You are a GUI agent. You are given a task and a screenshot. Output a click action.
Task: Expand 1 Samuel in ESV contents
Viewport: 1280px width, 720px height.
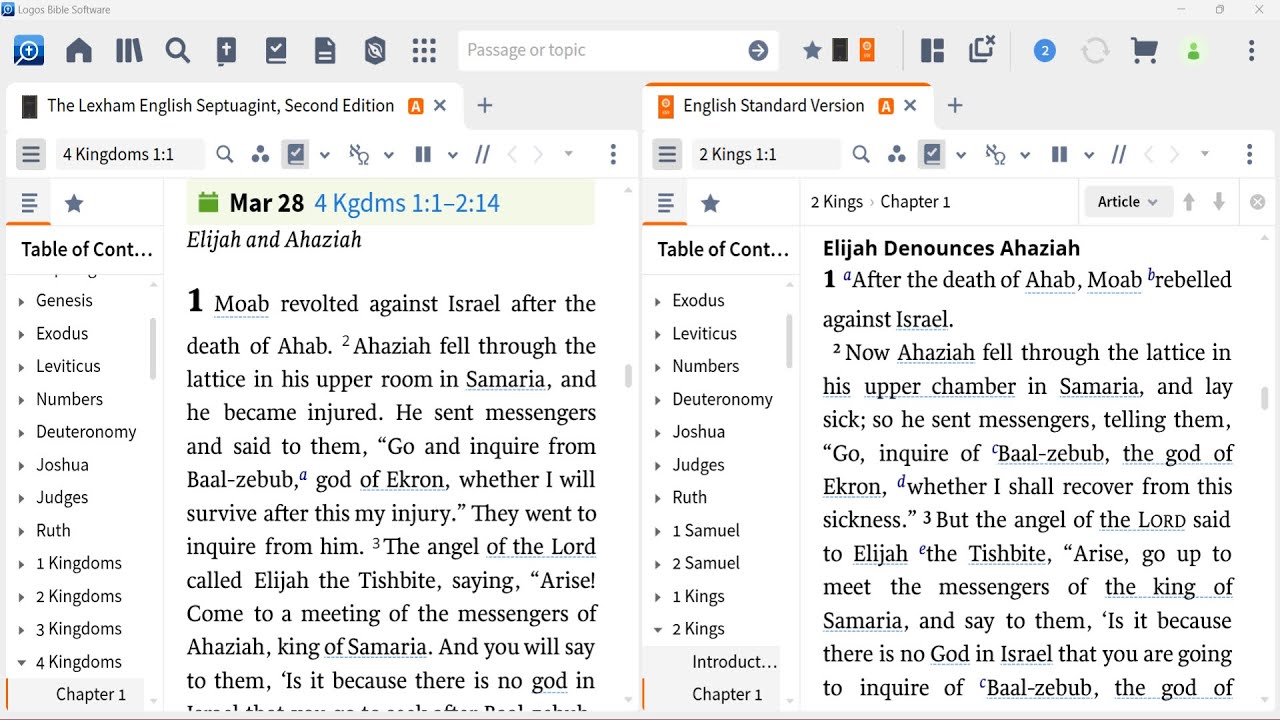[658, 531]
